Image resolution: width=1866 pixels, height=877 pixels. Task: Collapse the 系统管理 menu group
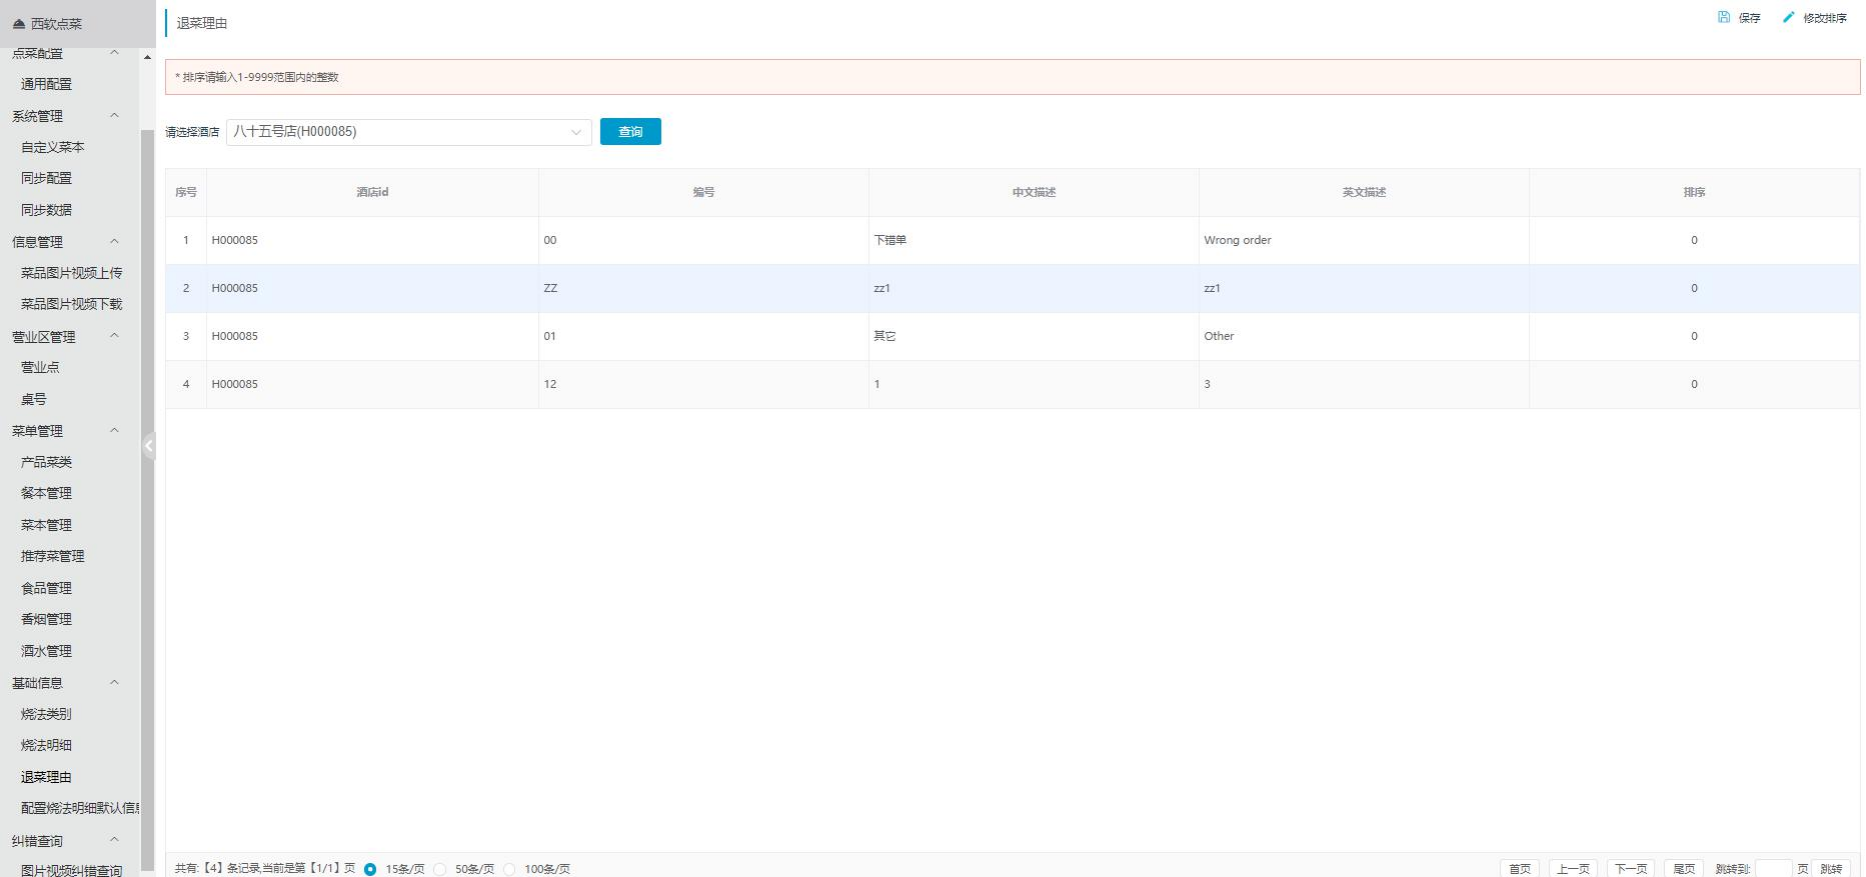(114, 116)
